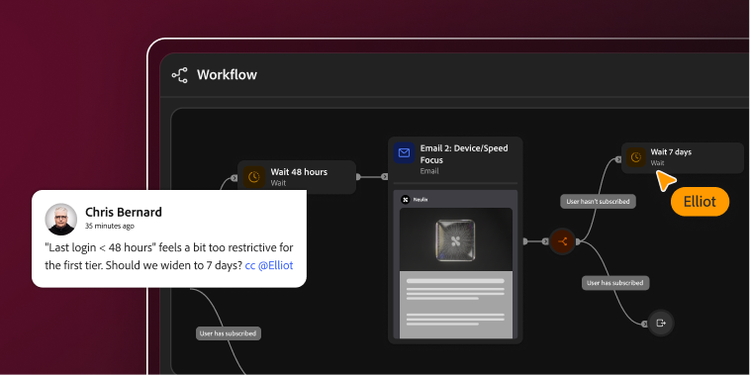
Task: Open the email preview product image
Action: click(455, 240)
